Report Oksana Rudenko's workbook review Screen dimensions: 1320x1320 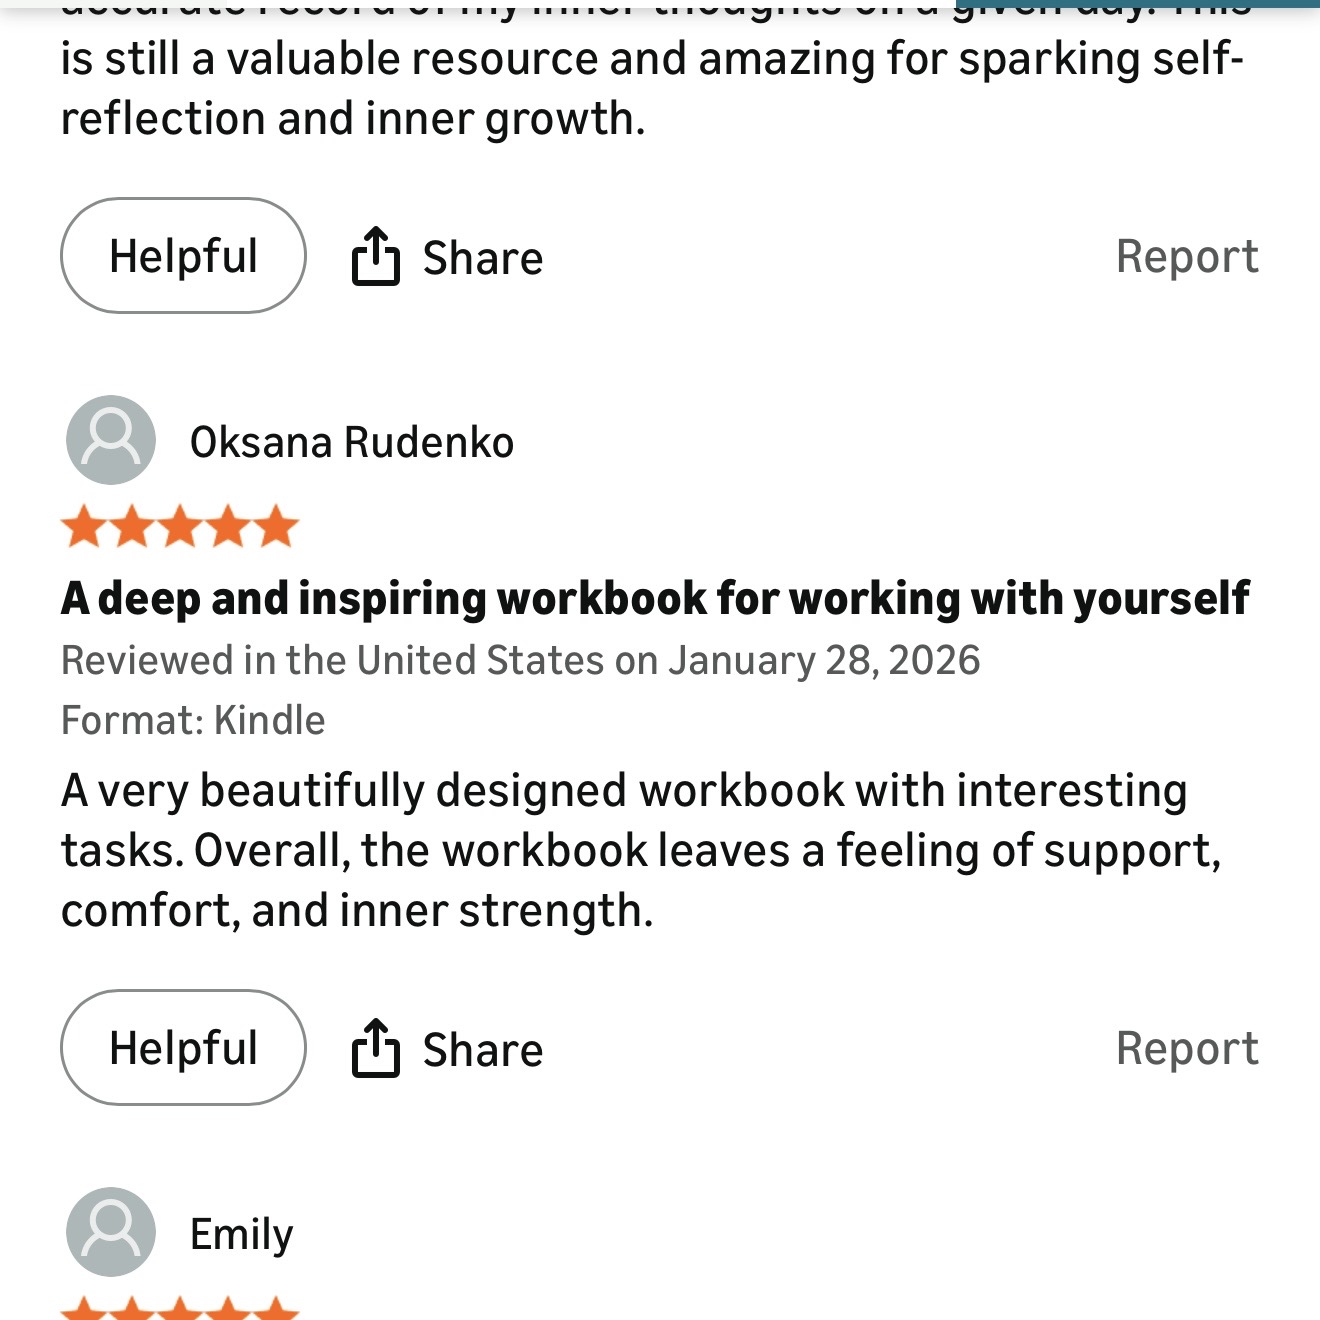tap(1187, 1048)
